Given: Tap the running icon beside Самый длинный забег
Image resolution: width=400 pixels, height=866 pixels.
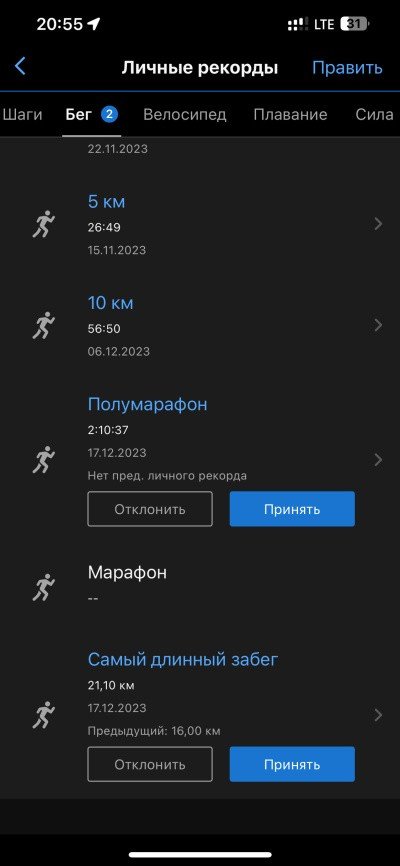Looking at the screenshot, I should [x=44, y=715].
